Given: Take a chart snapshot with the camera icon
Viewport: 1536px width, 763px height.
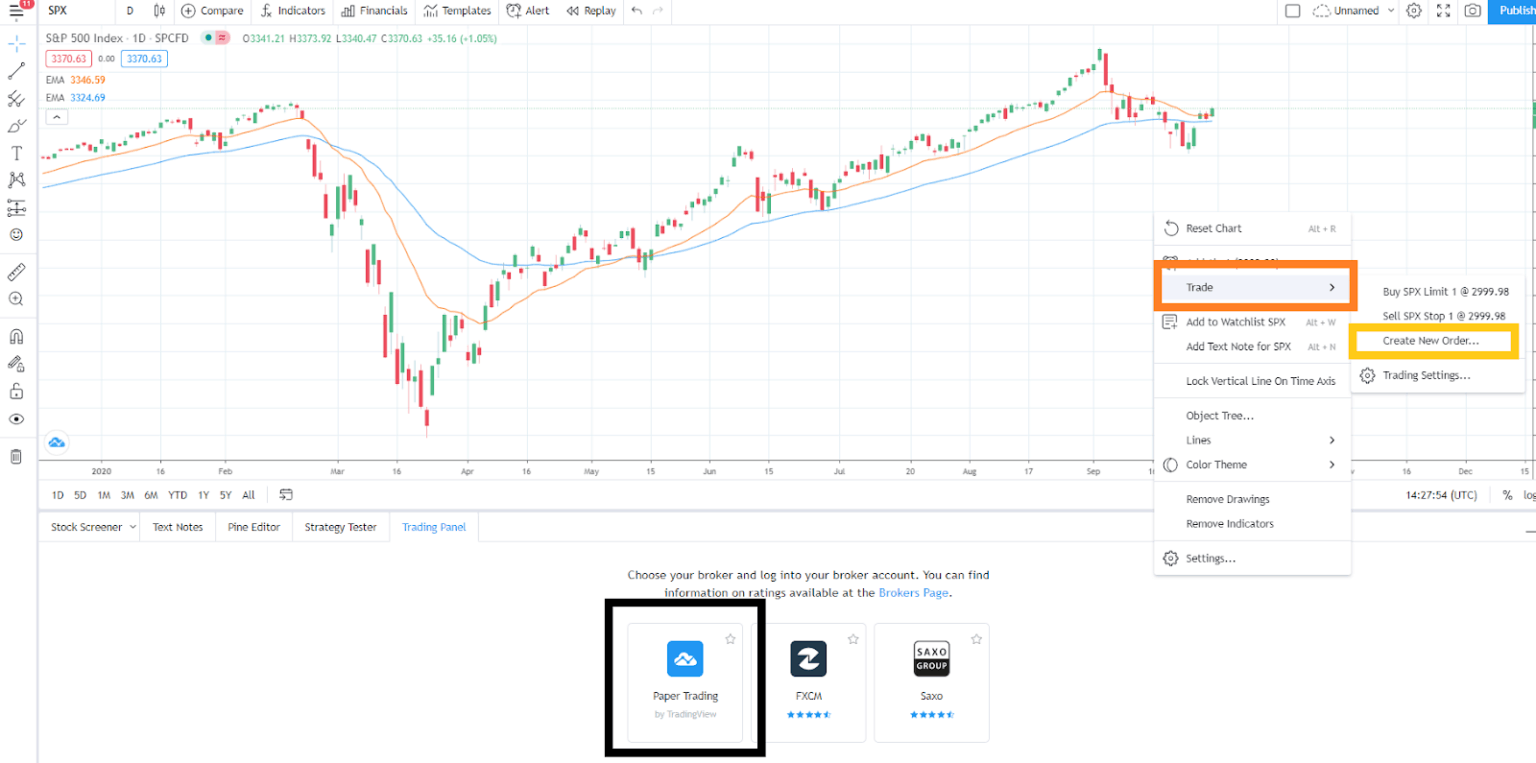Looking at the screenshot, I should pos(1474,11).
